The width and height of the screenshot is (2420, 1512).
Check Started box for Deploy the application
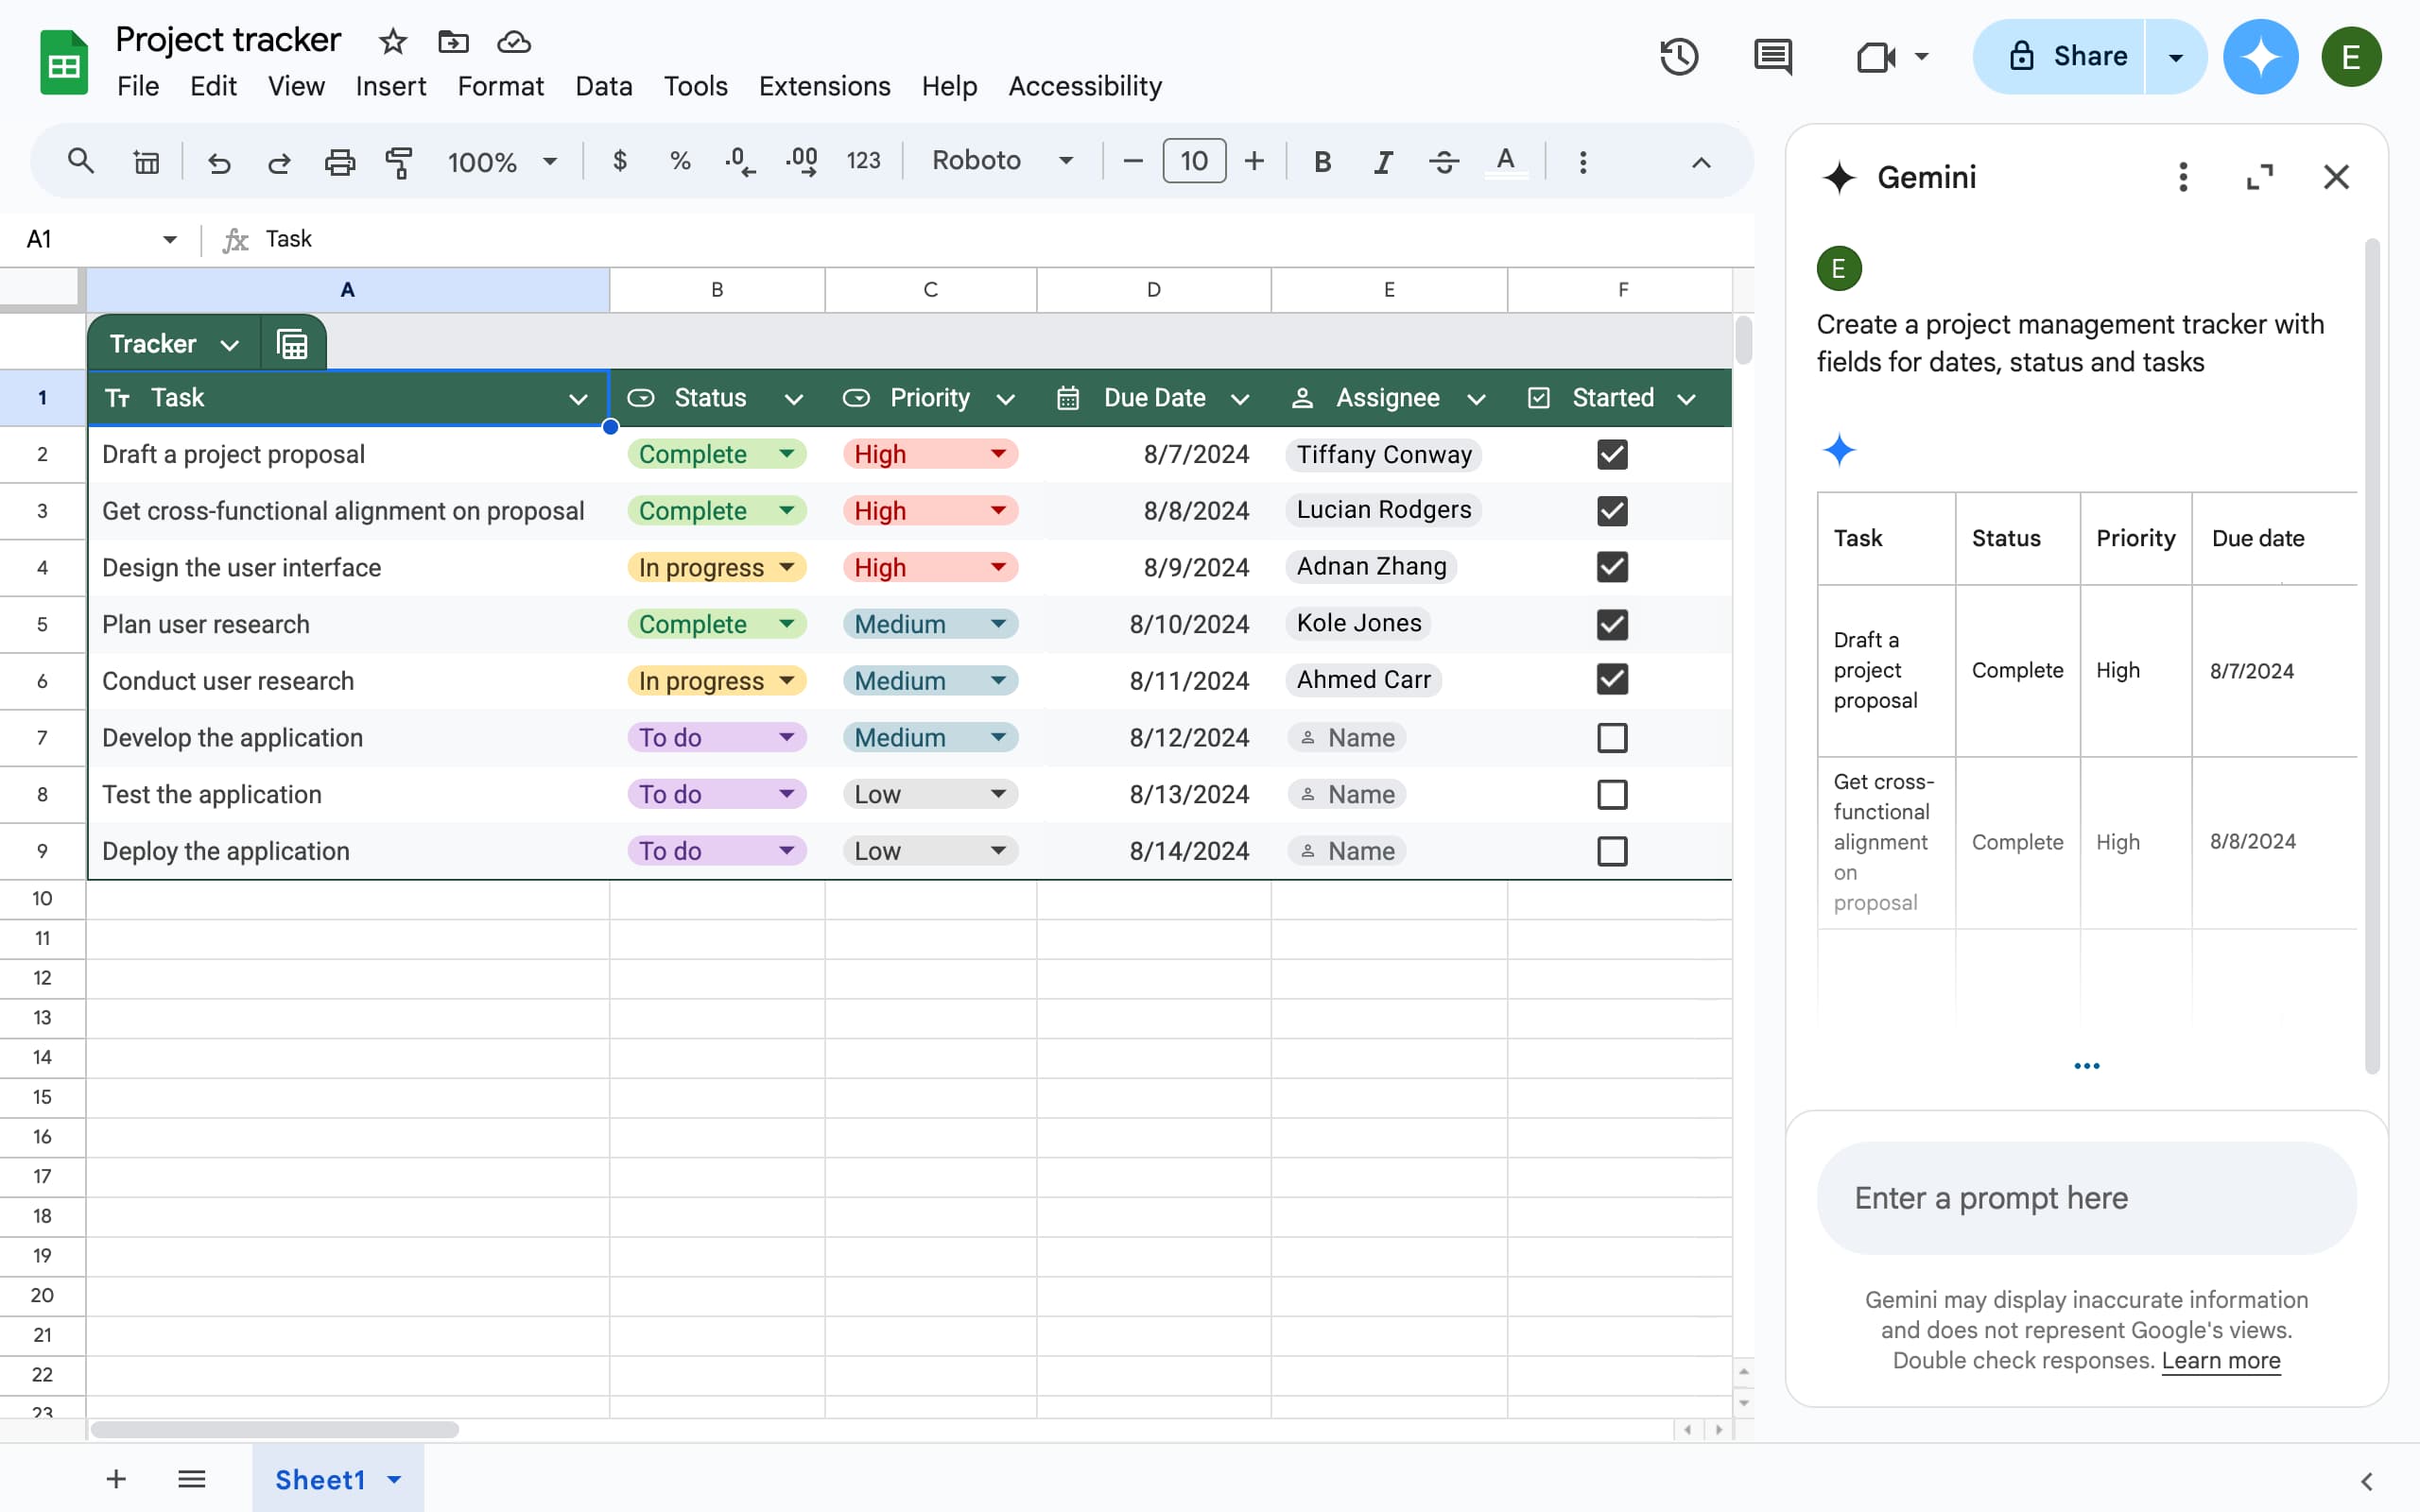tap(1612, 851)
